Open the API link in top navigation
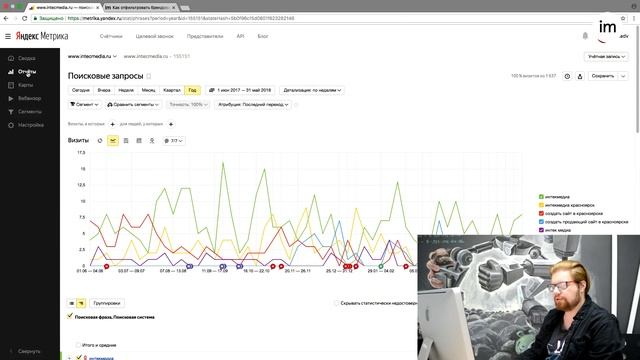This screenshot has height=360, width=640. point(240,36)
